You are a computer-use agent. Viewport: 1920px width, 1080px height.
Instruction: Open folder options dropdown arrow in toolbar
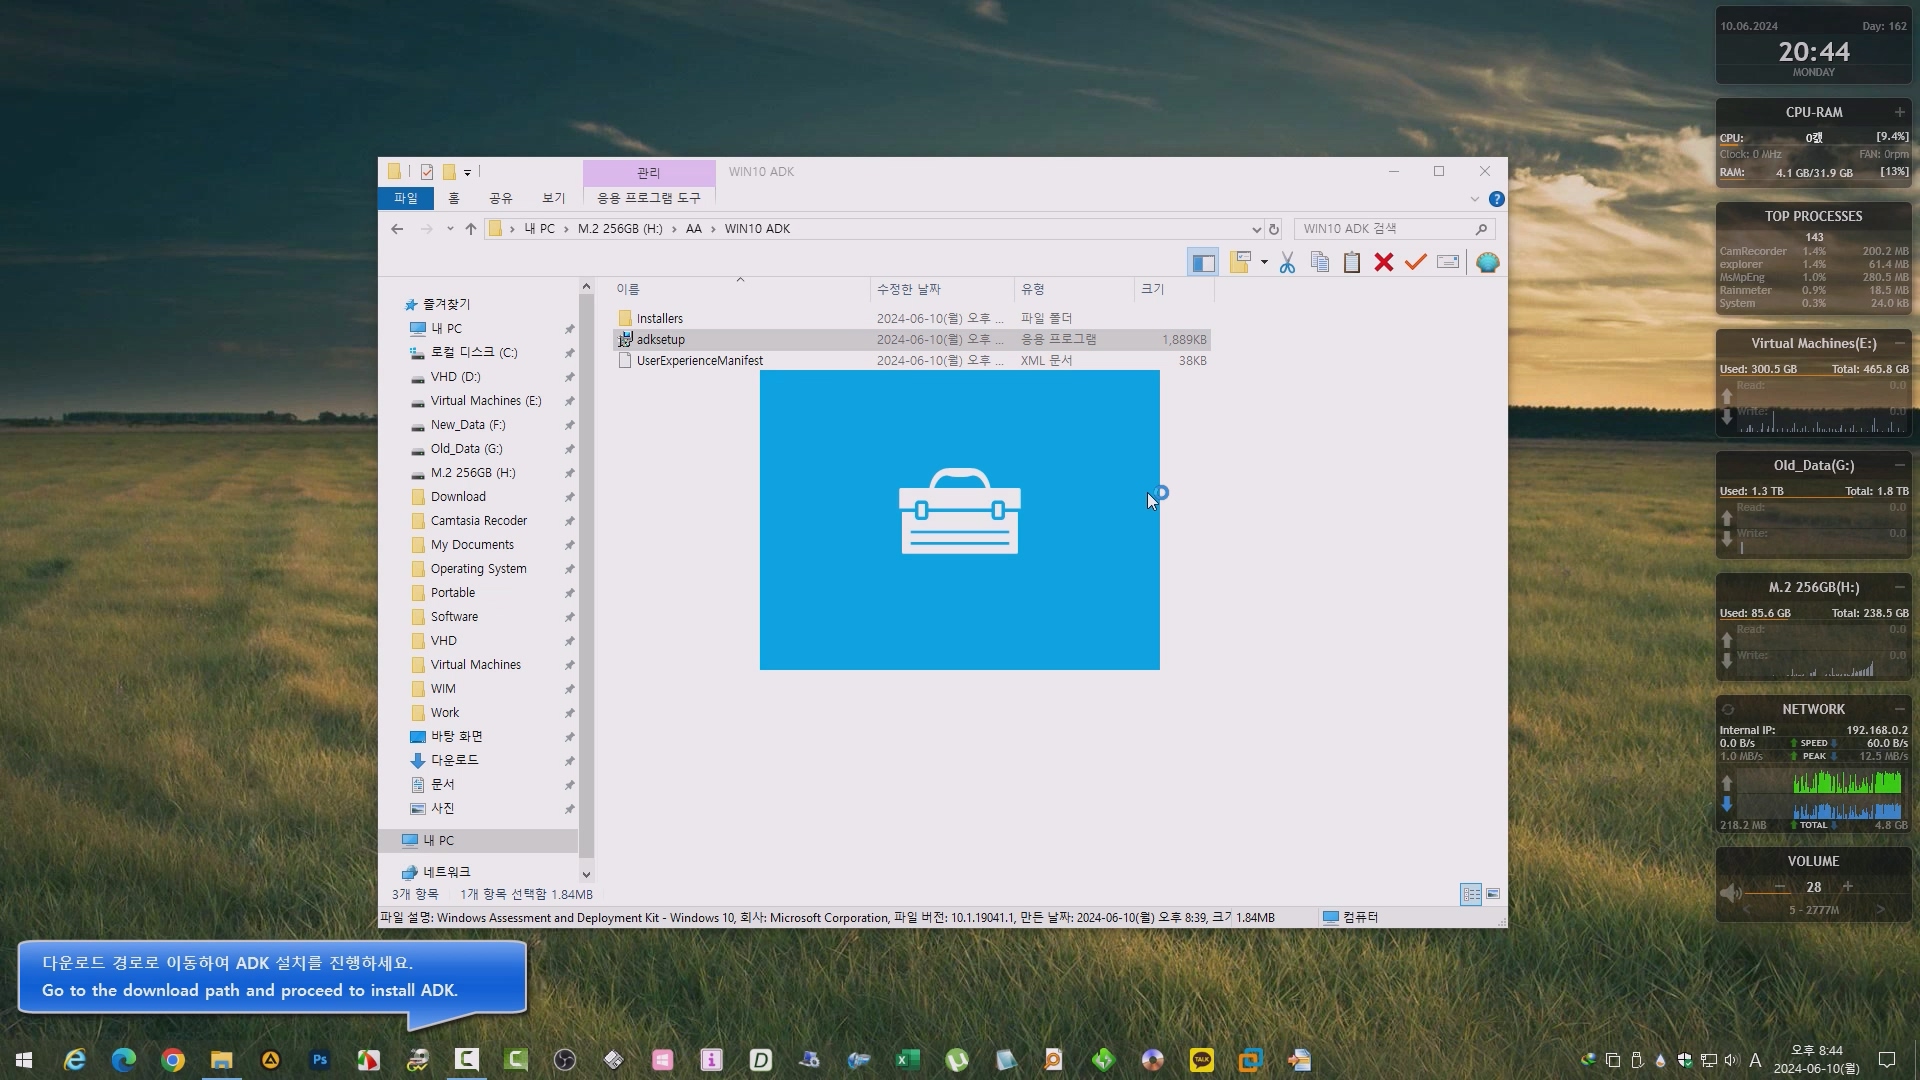1264,262
